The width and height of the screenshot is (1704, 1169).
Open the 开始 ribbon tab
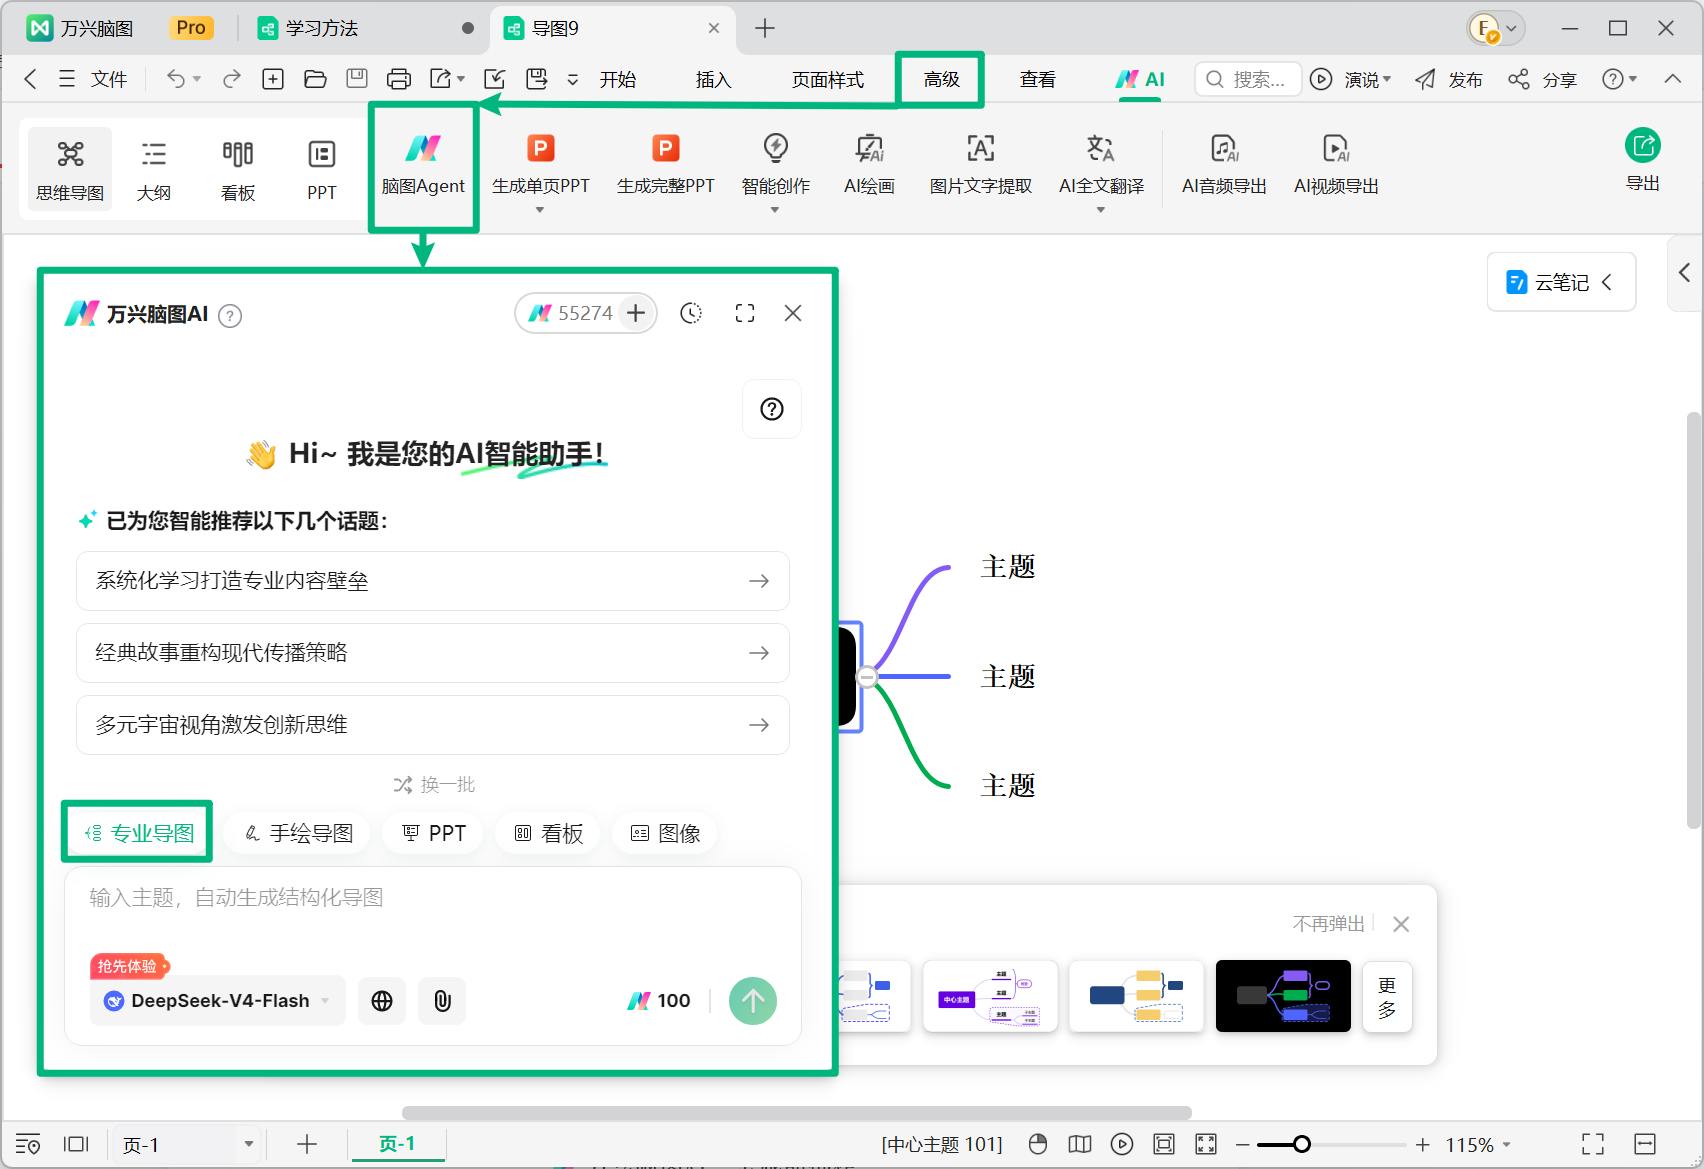click(618, 79)
